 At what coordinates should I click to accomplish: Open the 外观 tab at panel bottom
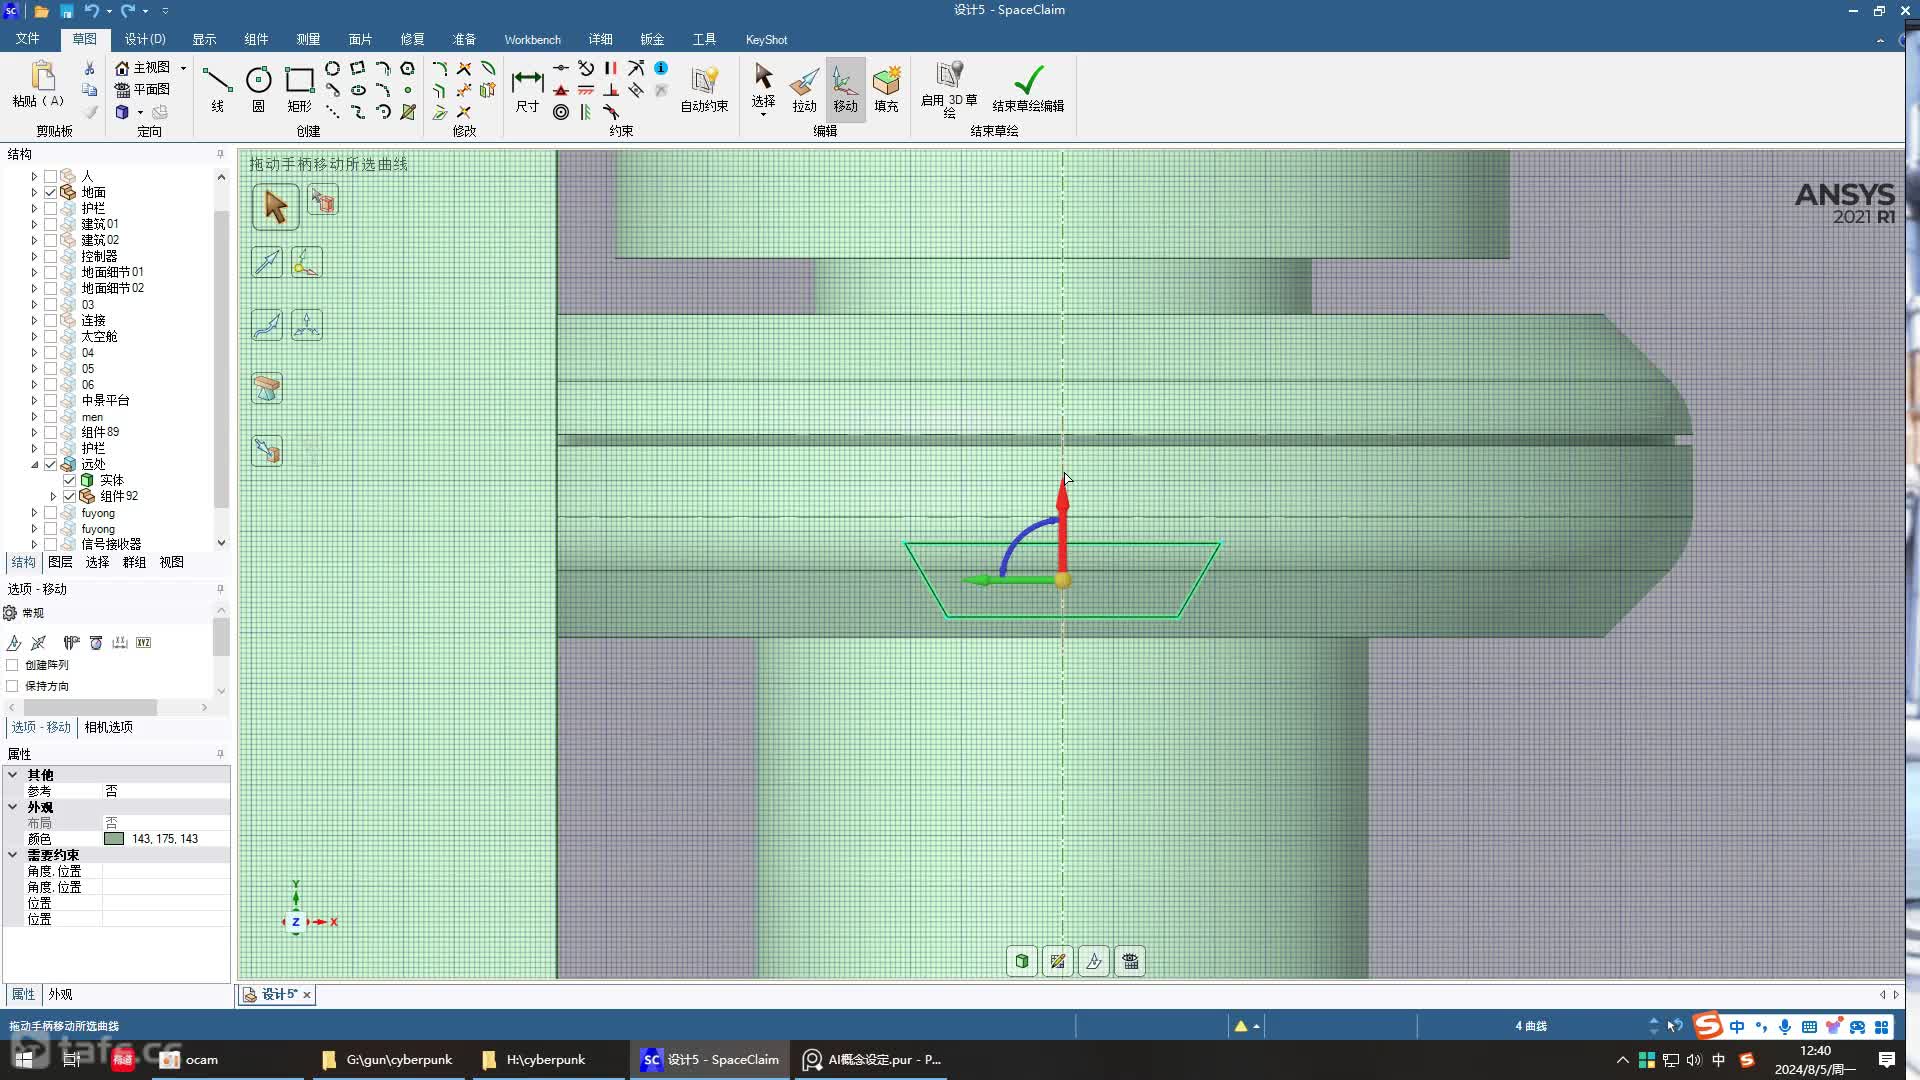pyautogui.click(x=60, y=994)
